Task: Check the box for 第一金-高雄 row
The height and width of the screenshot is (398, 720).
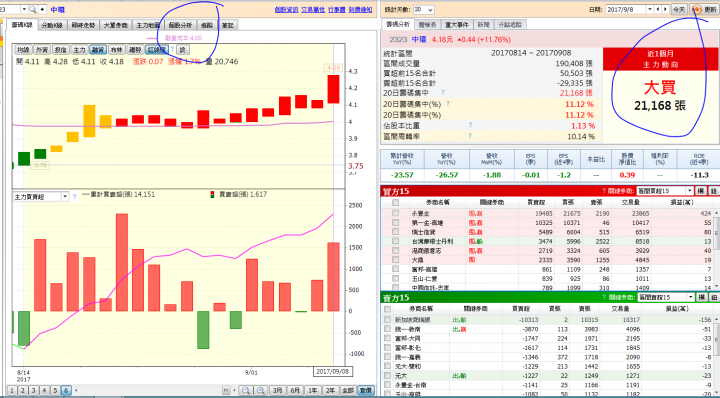Action: [x=395, y=223]
